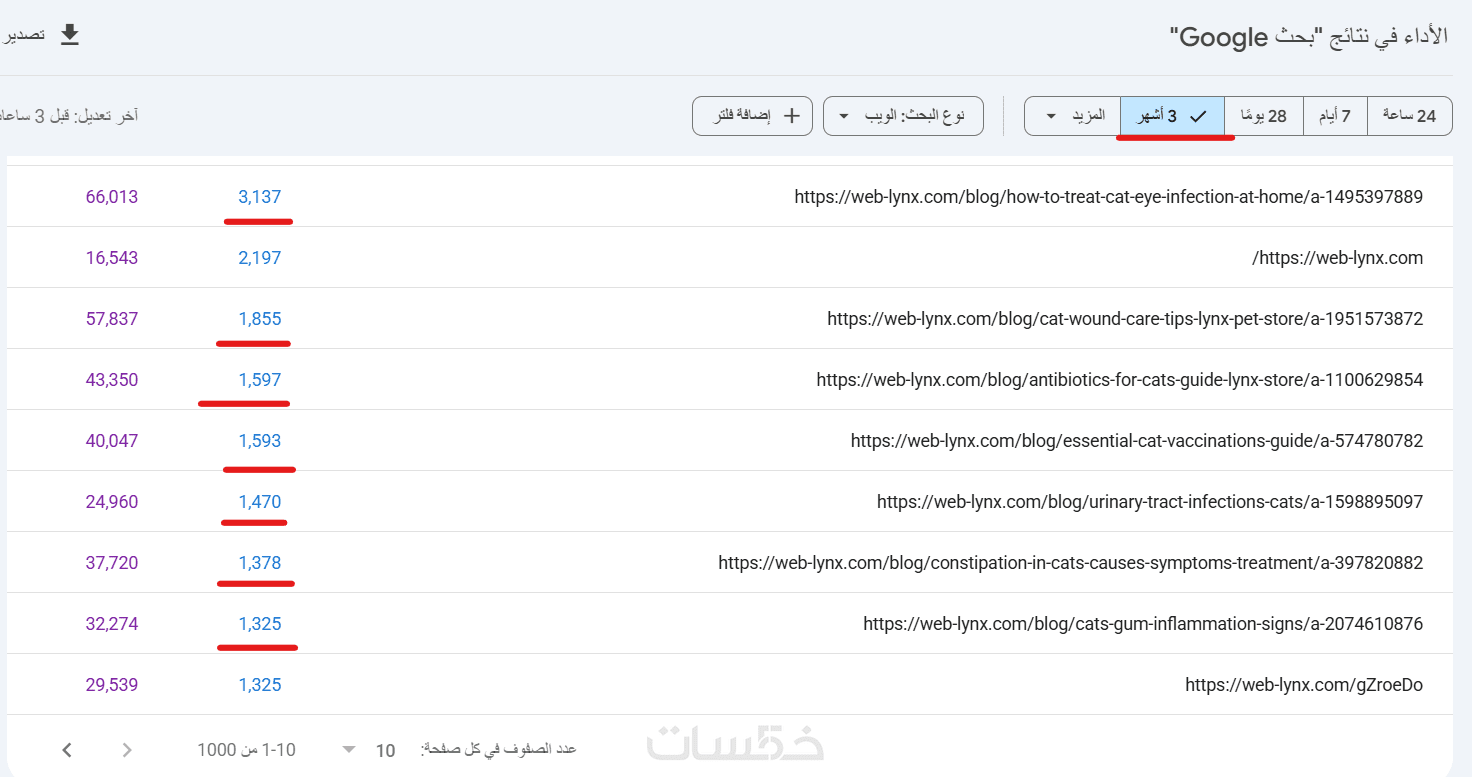This screenshot has height=777, width=1472.
Task: Click the 1,855 clicks value
Action: (x=260, y=319)
